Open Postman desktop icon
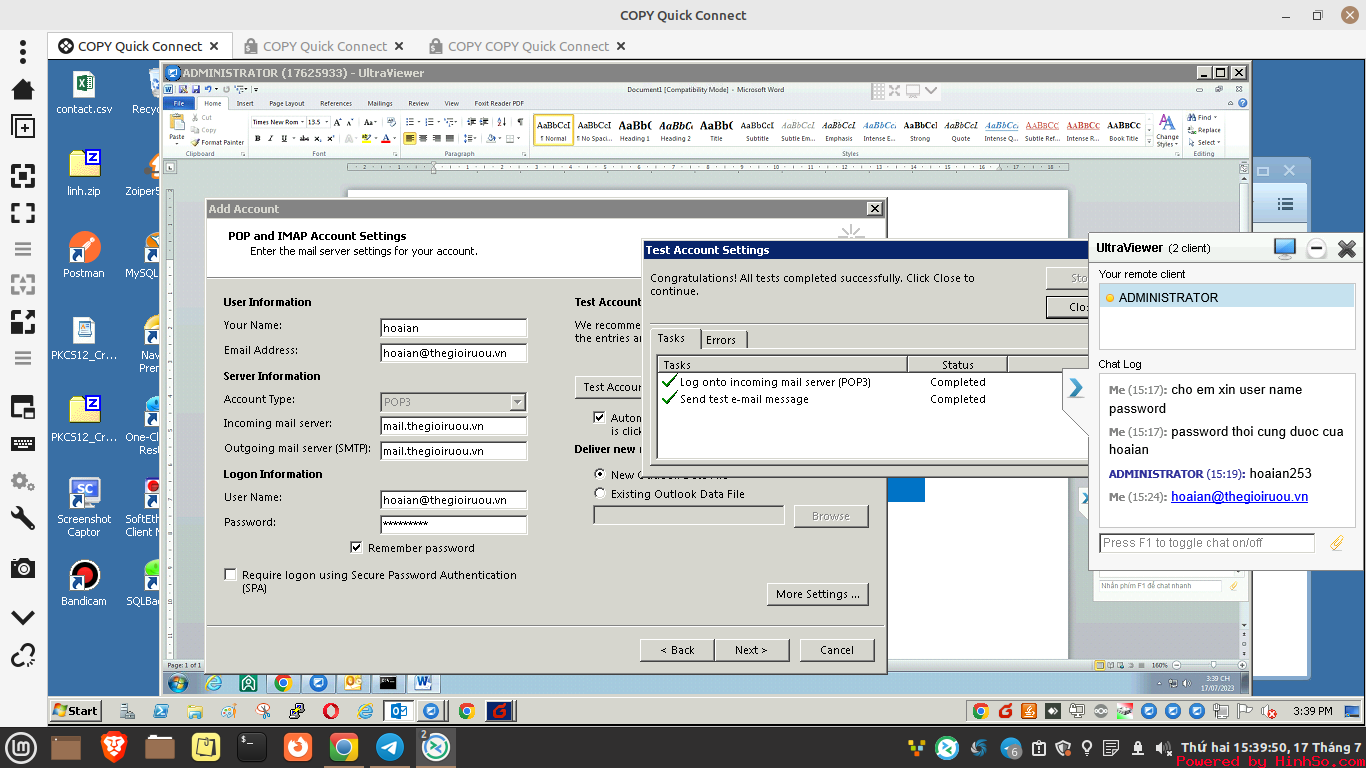The width and height of the screenshot is (1366, 768). click(x=84, y=255)
